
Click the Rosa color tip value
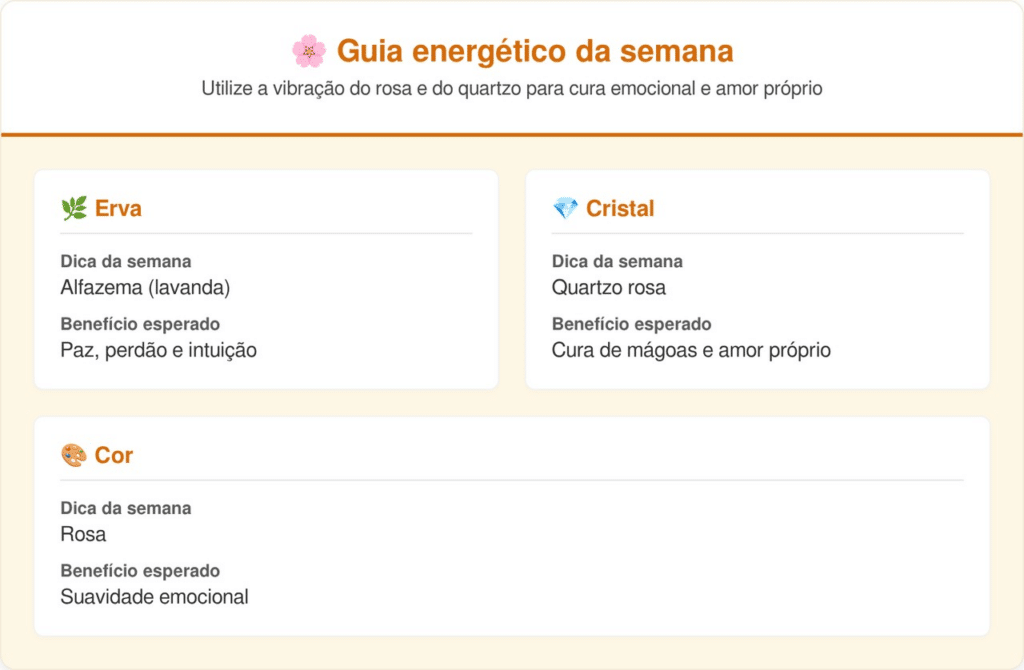coord(83,535)
